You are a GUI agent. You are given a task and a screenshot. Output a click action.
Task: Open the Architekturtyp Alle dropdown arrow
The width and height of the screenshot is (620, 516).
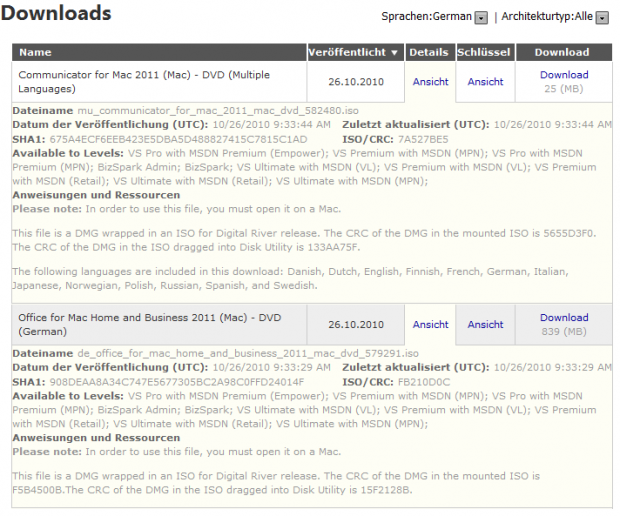(x=602, y=18)
